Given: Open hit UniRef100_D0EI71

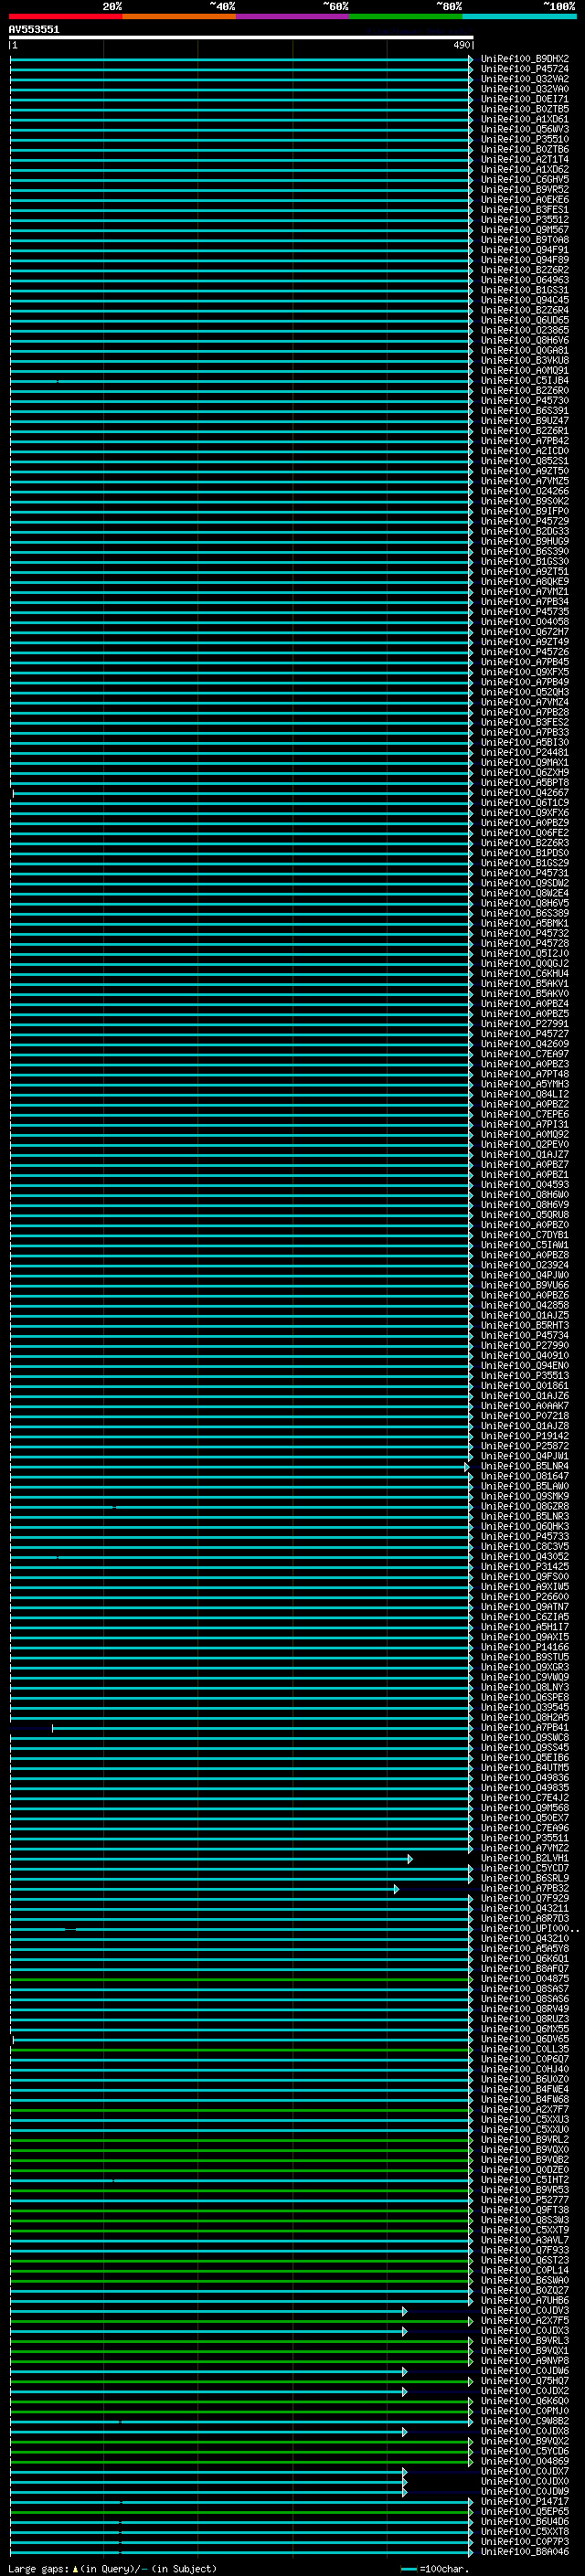Looking at the screenshot, I should pos(525,99).
